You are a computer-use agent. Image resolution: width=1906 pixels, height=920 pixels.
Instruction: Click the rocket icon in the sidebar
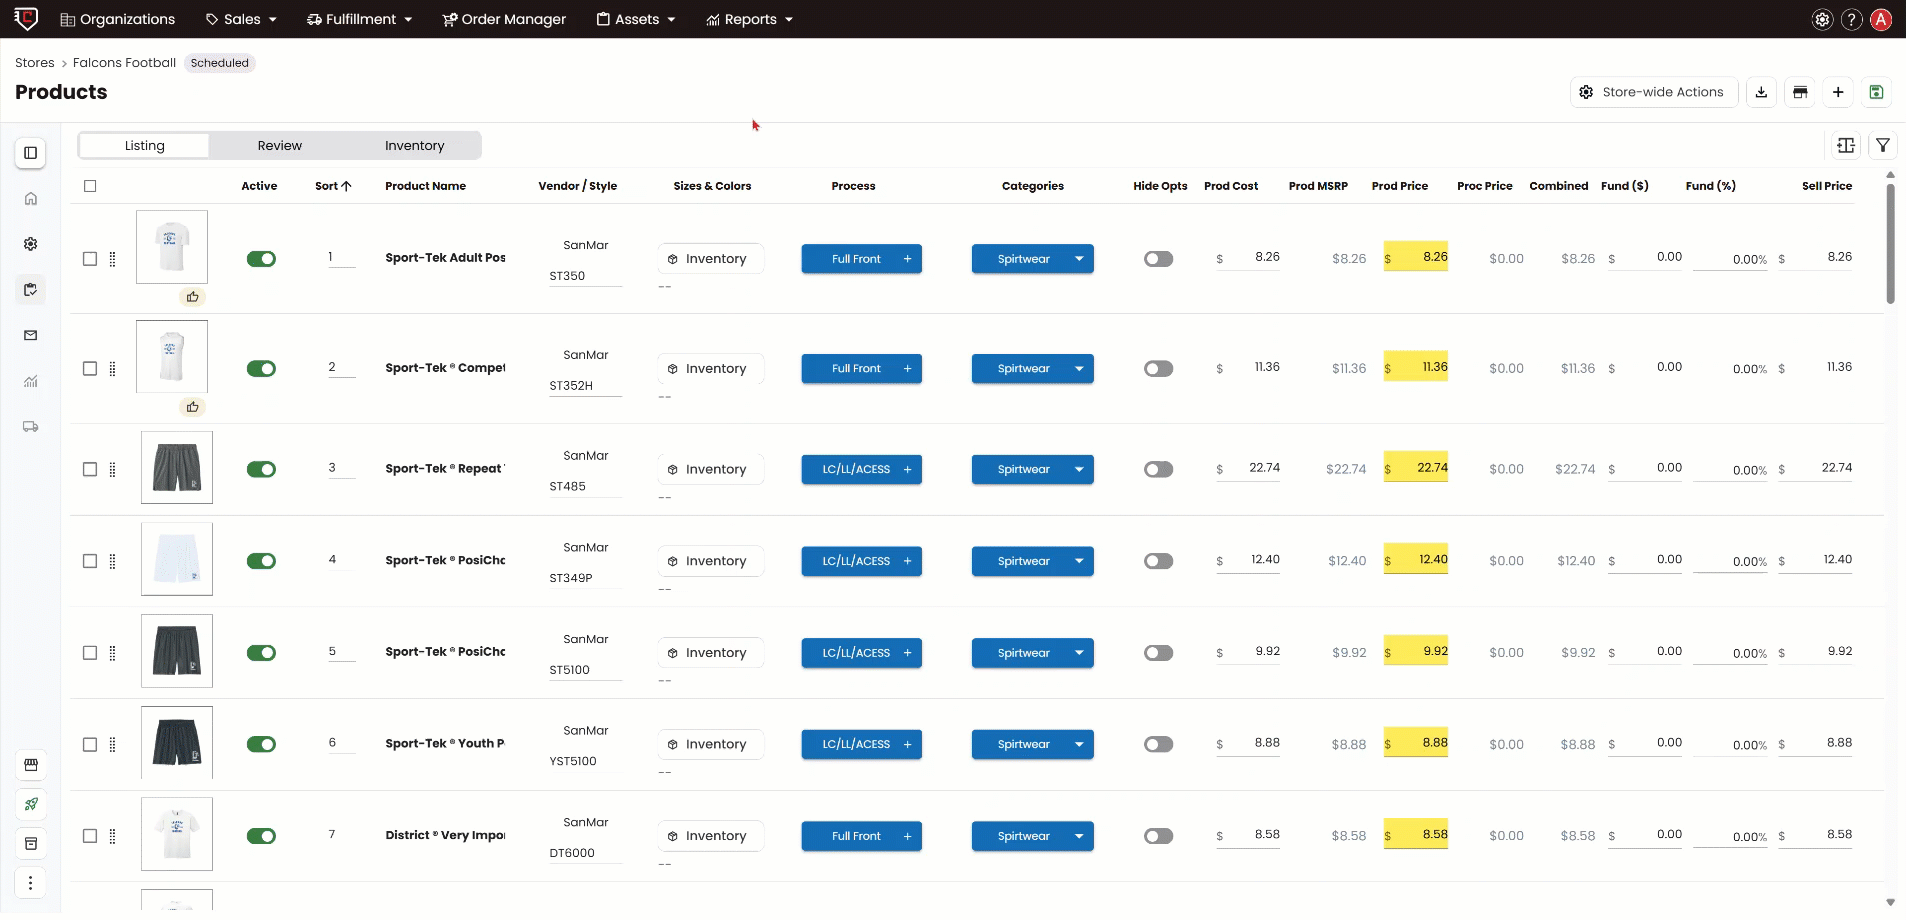(31, 804)
